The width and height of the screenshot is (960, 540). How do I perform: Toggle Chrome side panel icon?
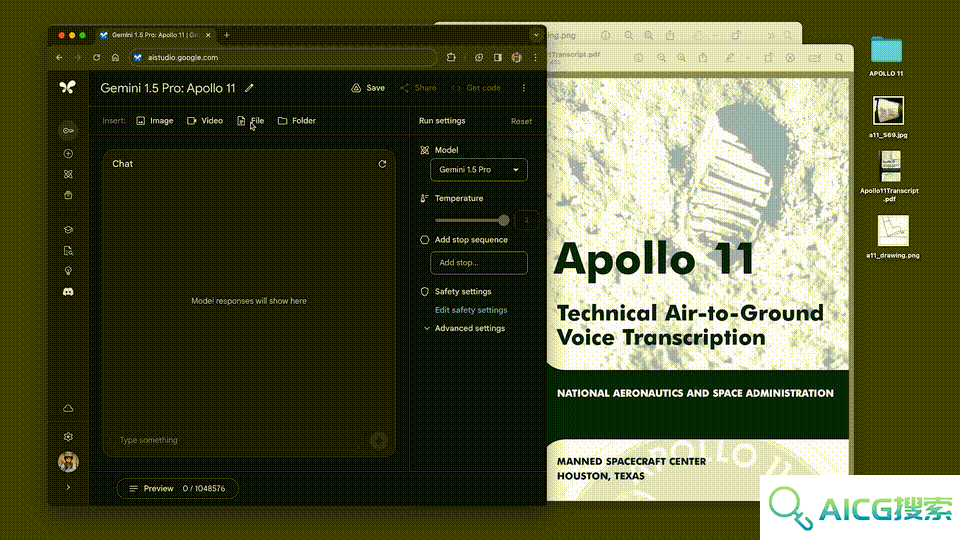(x=498, y=58)
